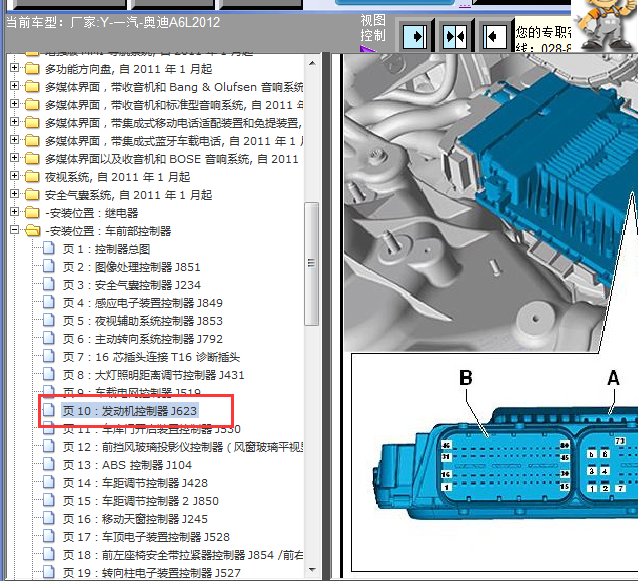Open 页 10: 发动机控制器 J623
The height and width of the screenshot is (581, 638).
coord(130,411)
